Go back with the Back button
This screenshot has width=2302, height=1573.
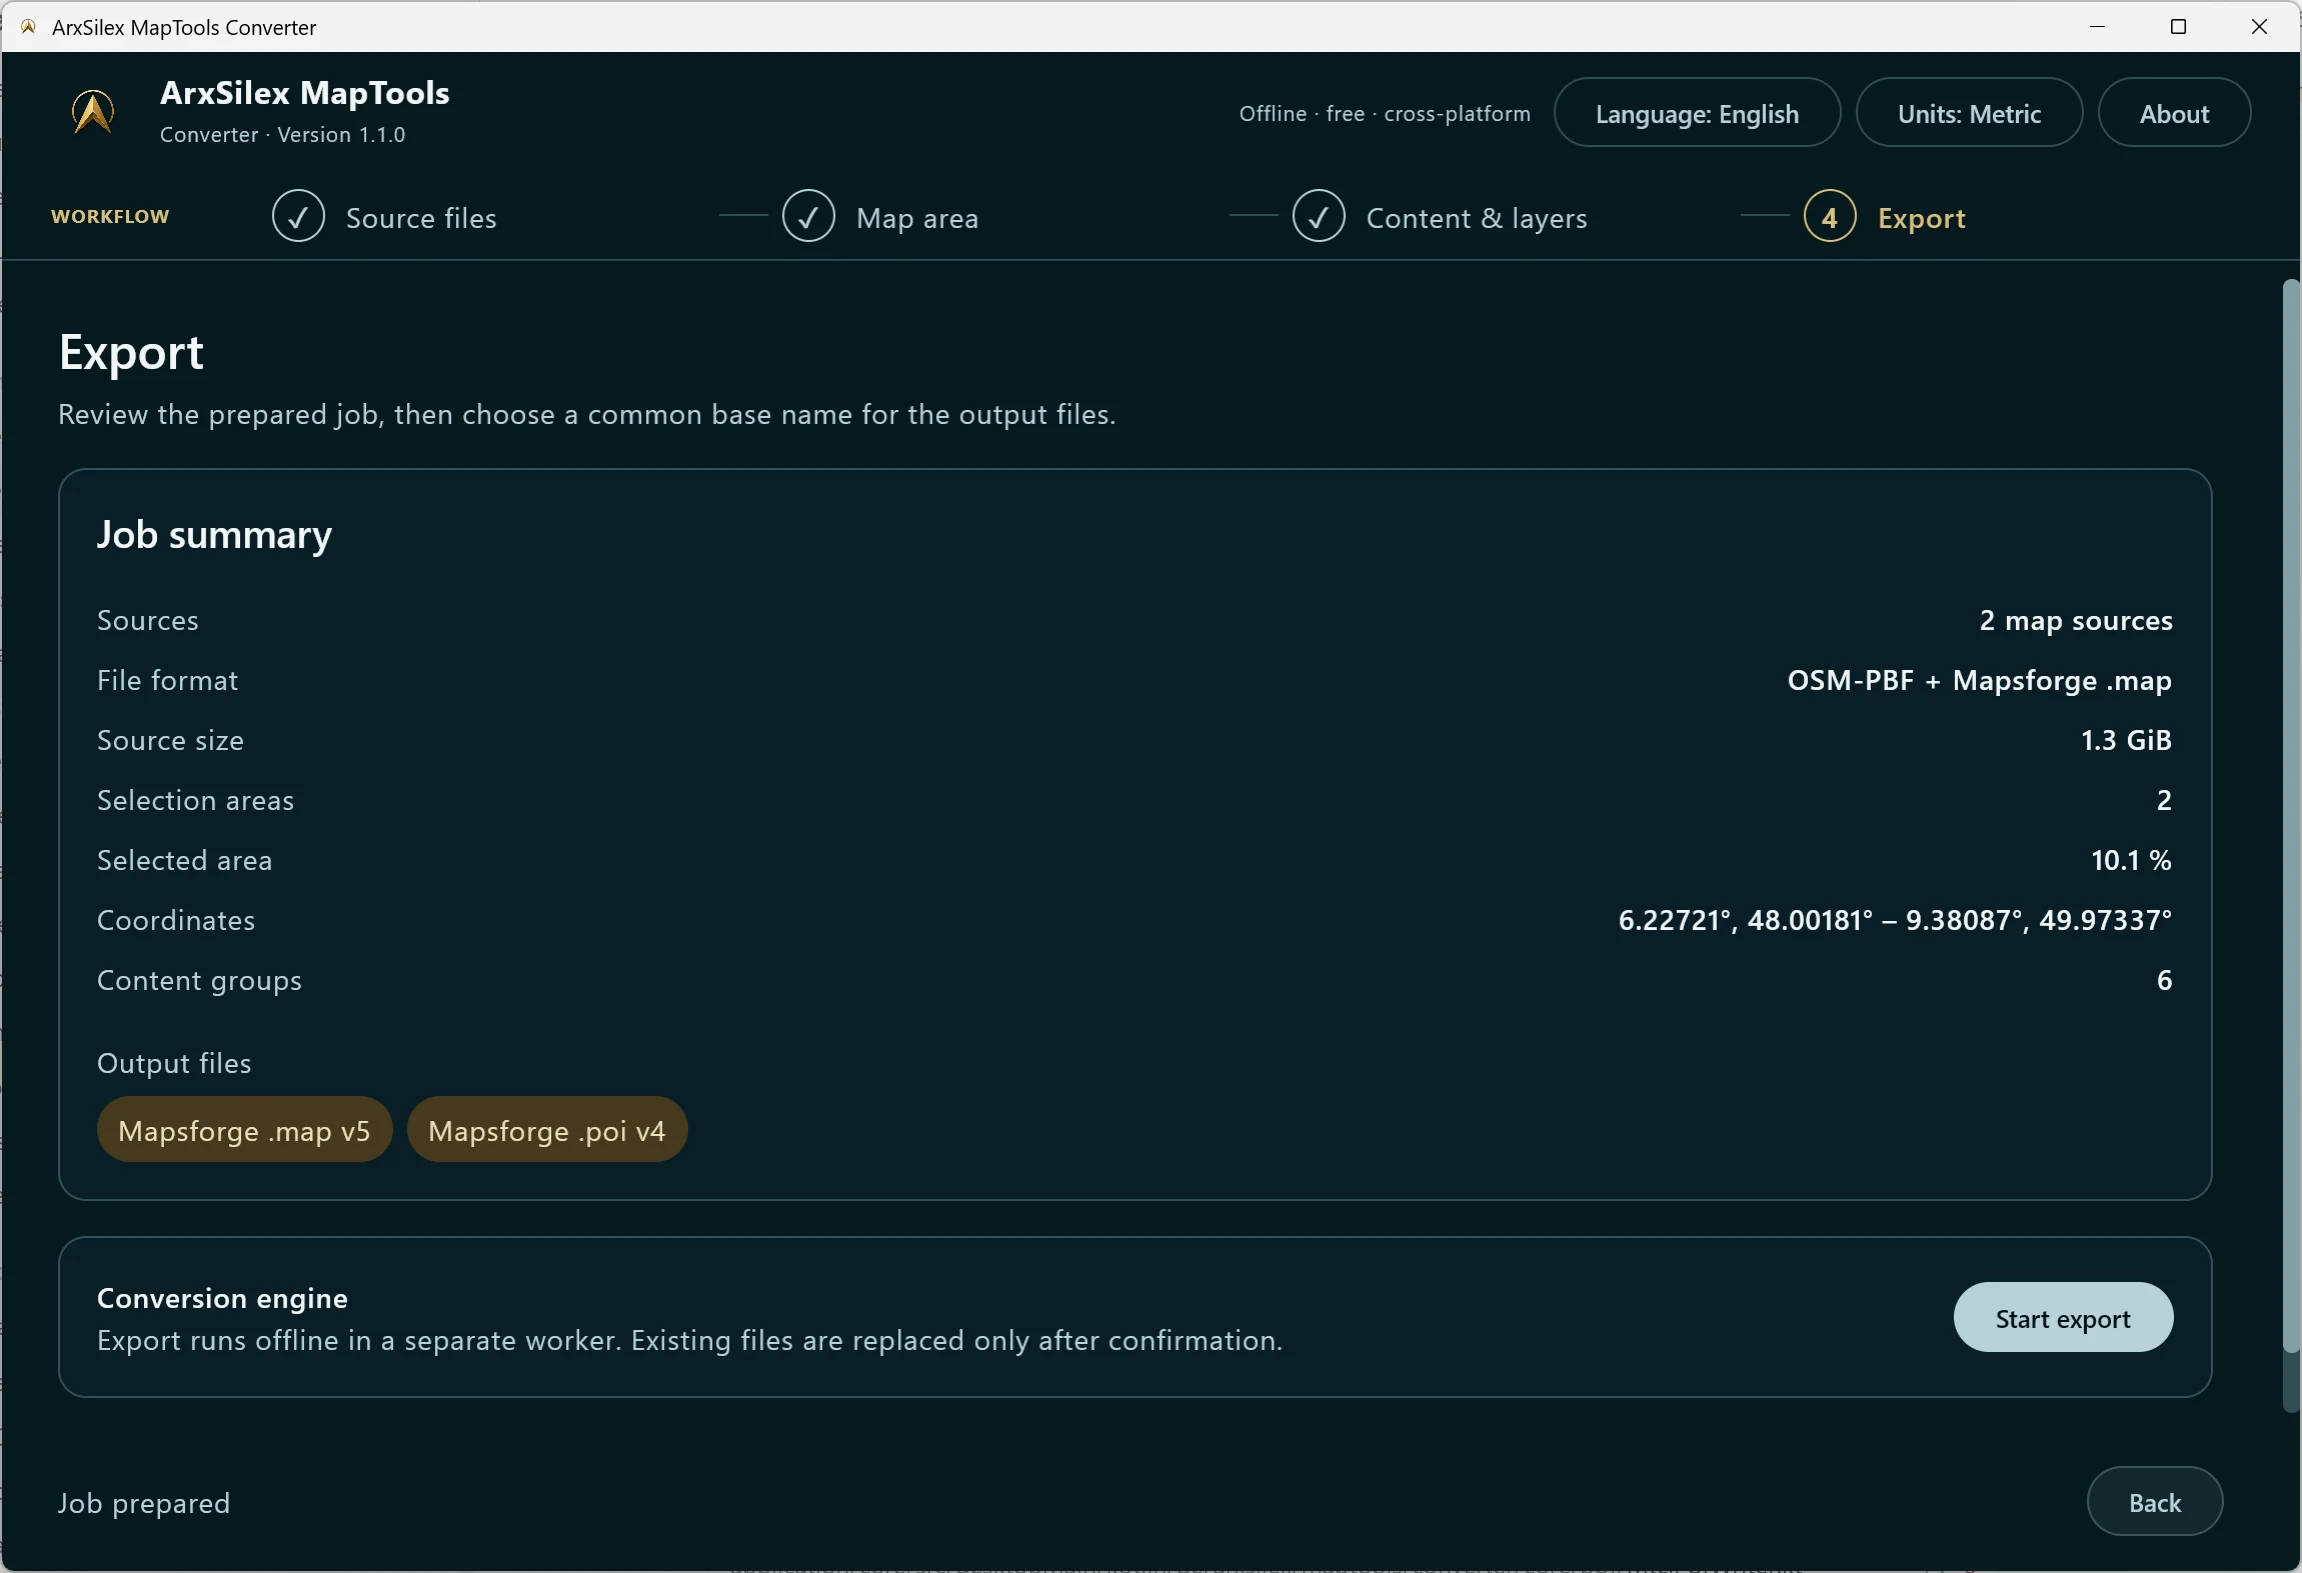pos(2155,1502)
